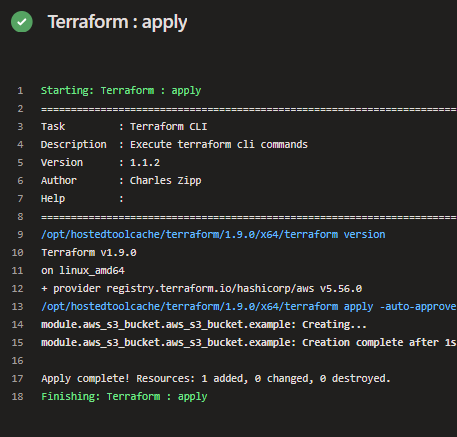This screenshot has width=457, height=437.
Task: Click the 'Apply complete!' result line
Action: coord(216,378)
